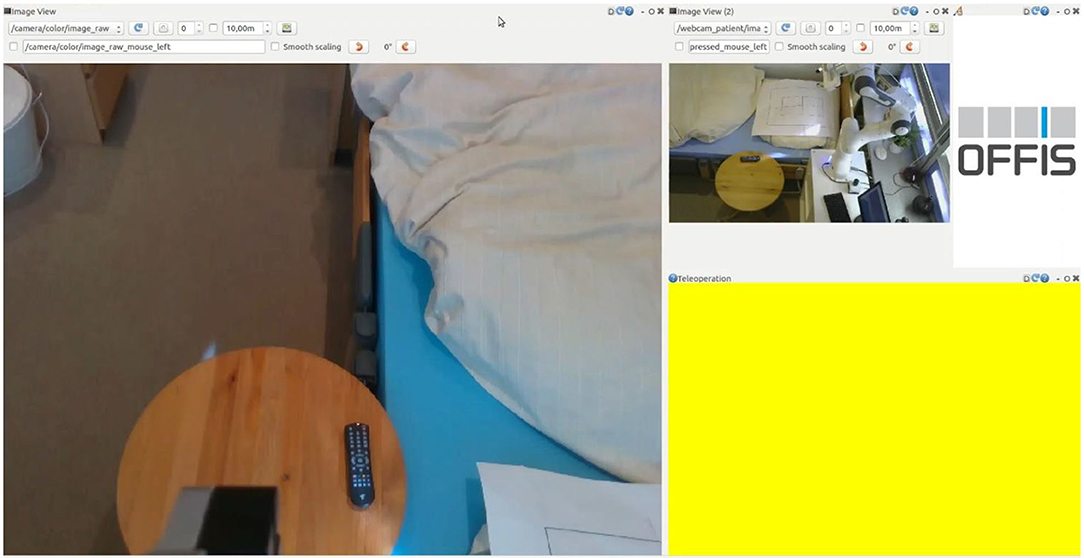Image resolution: width=1084 pixels, height=558 pixels.
Task: Click the zoom-to-original button in Image View (2)
Action: (x=811, y=28)
